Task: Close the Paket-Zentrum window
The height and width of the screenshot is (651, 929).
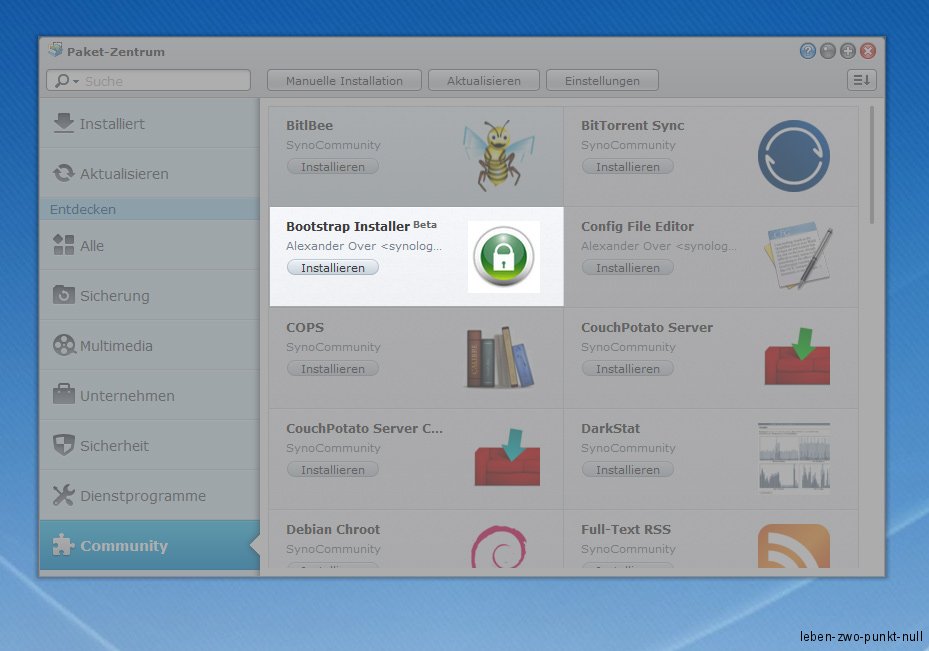Action: click(x=868, y=51)
